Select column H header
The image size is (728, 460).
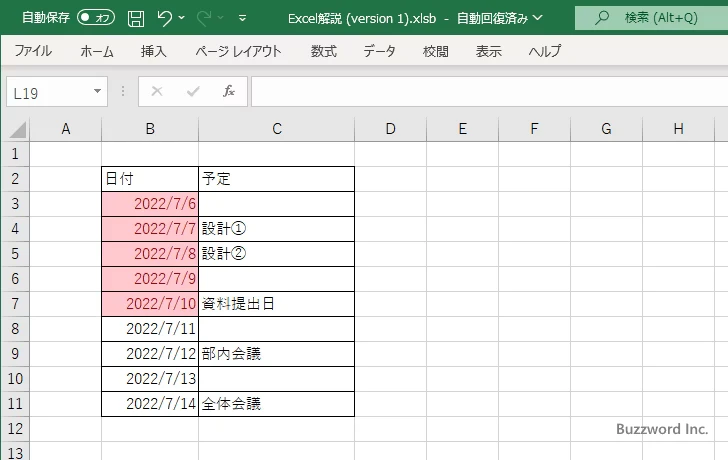point(678,129)
